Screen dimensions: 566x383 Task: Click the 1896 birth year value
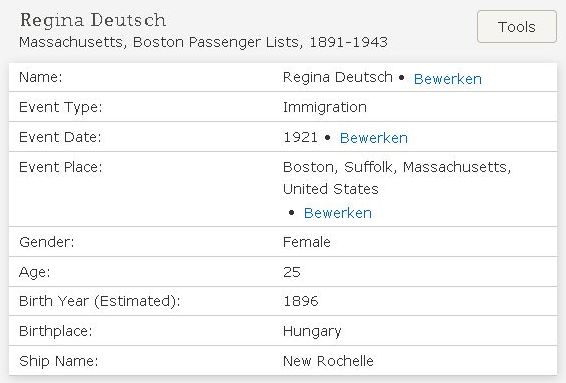point(301,301)
